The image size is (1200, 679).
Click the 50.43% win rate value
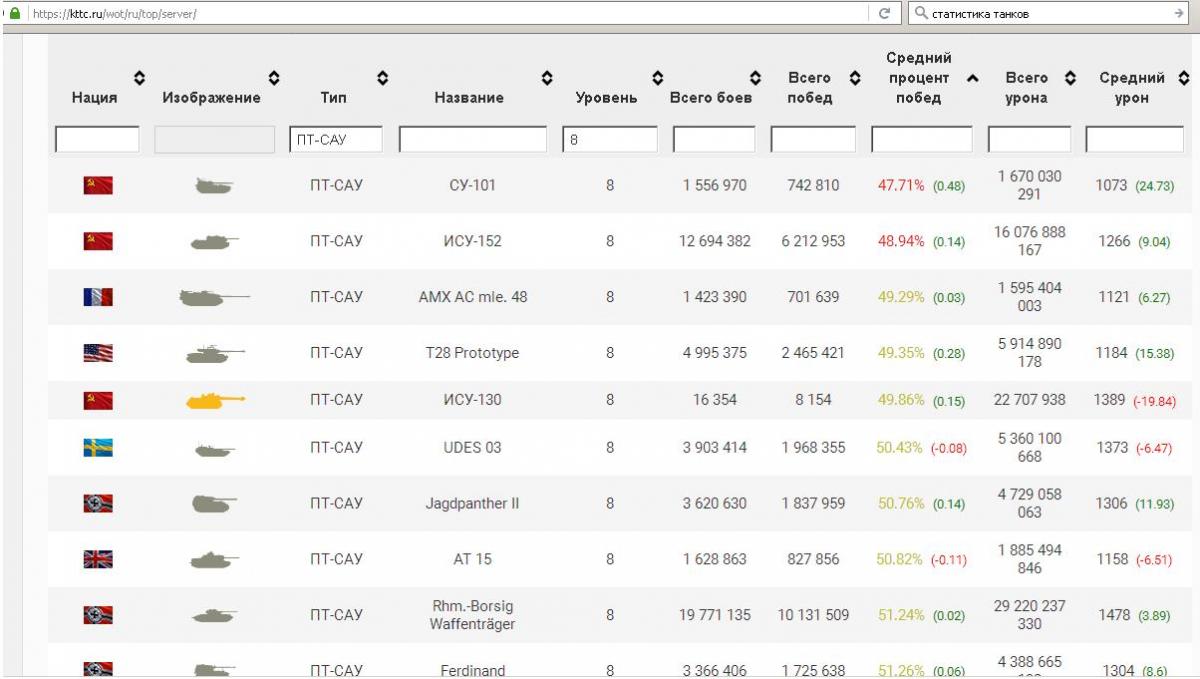(901, 447)
